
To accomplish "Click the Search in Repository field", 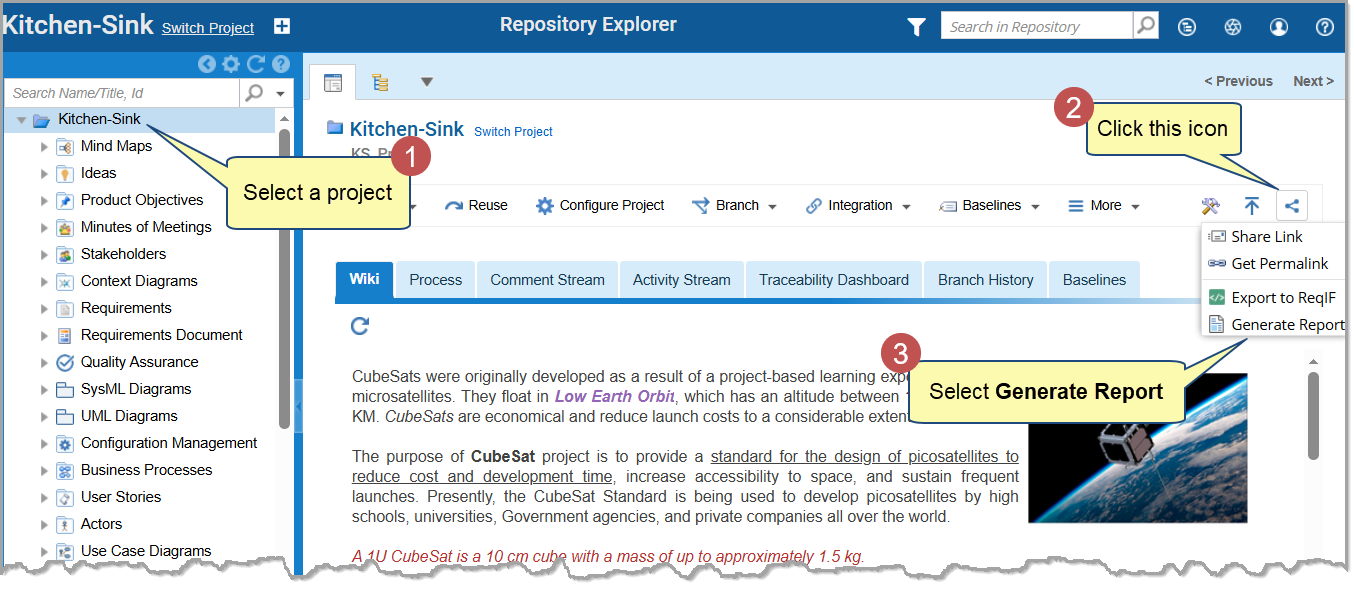I will [x=1036, y=27].
